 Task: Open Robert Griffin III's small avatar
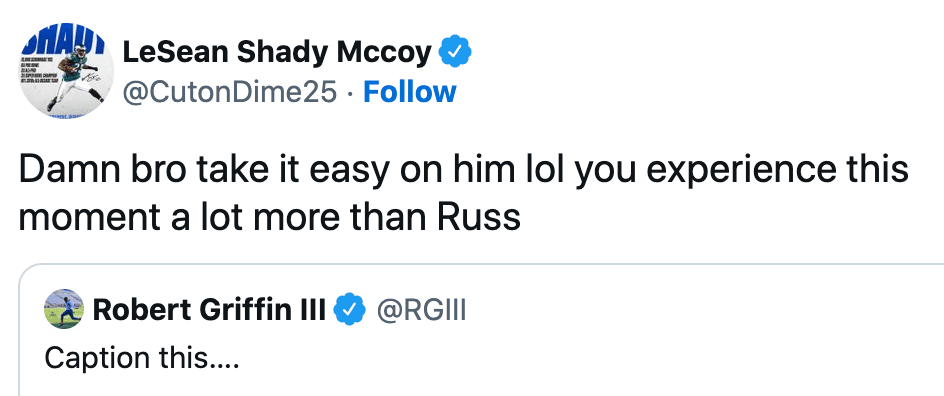pyautogui.click(x=64, y=309)
